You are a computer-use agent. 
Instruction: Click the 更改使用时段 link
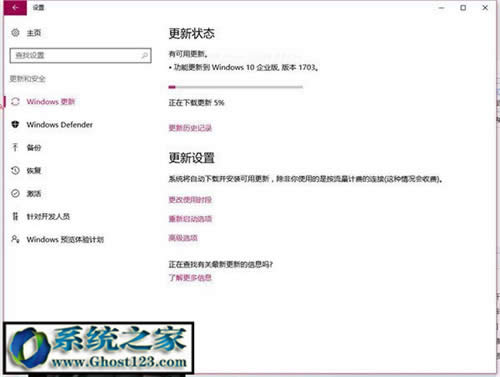[x=190, y=200]
